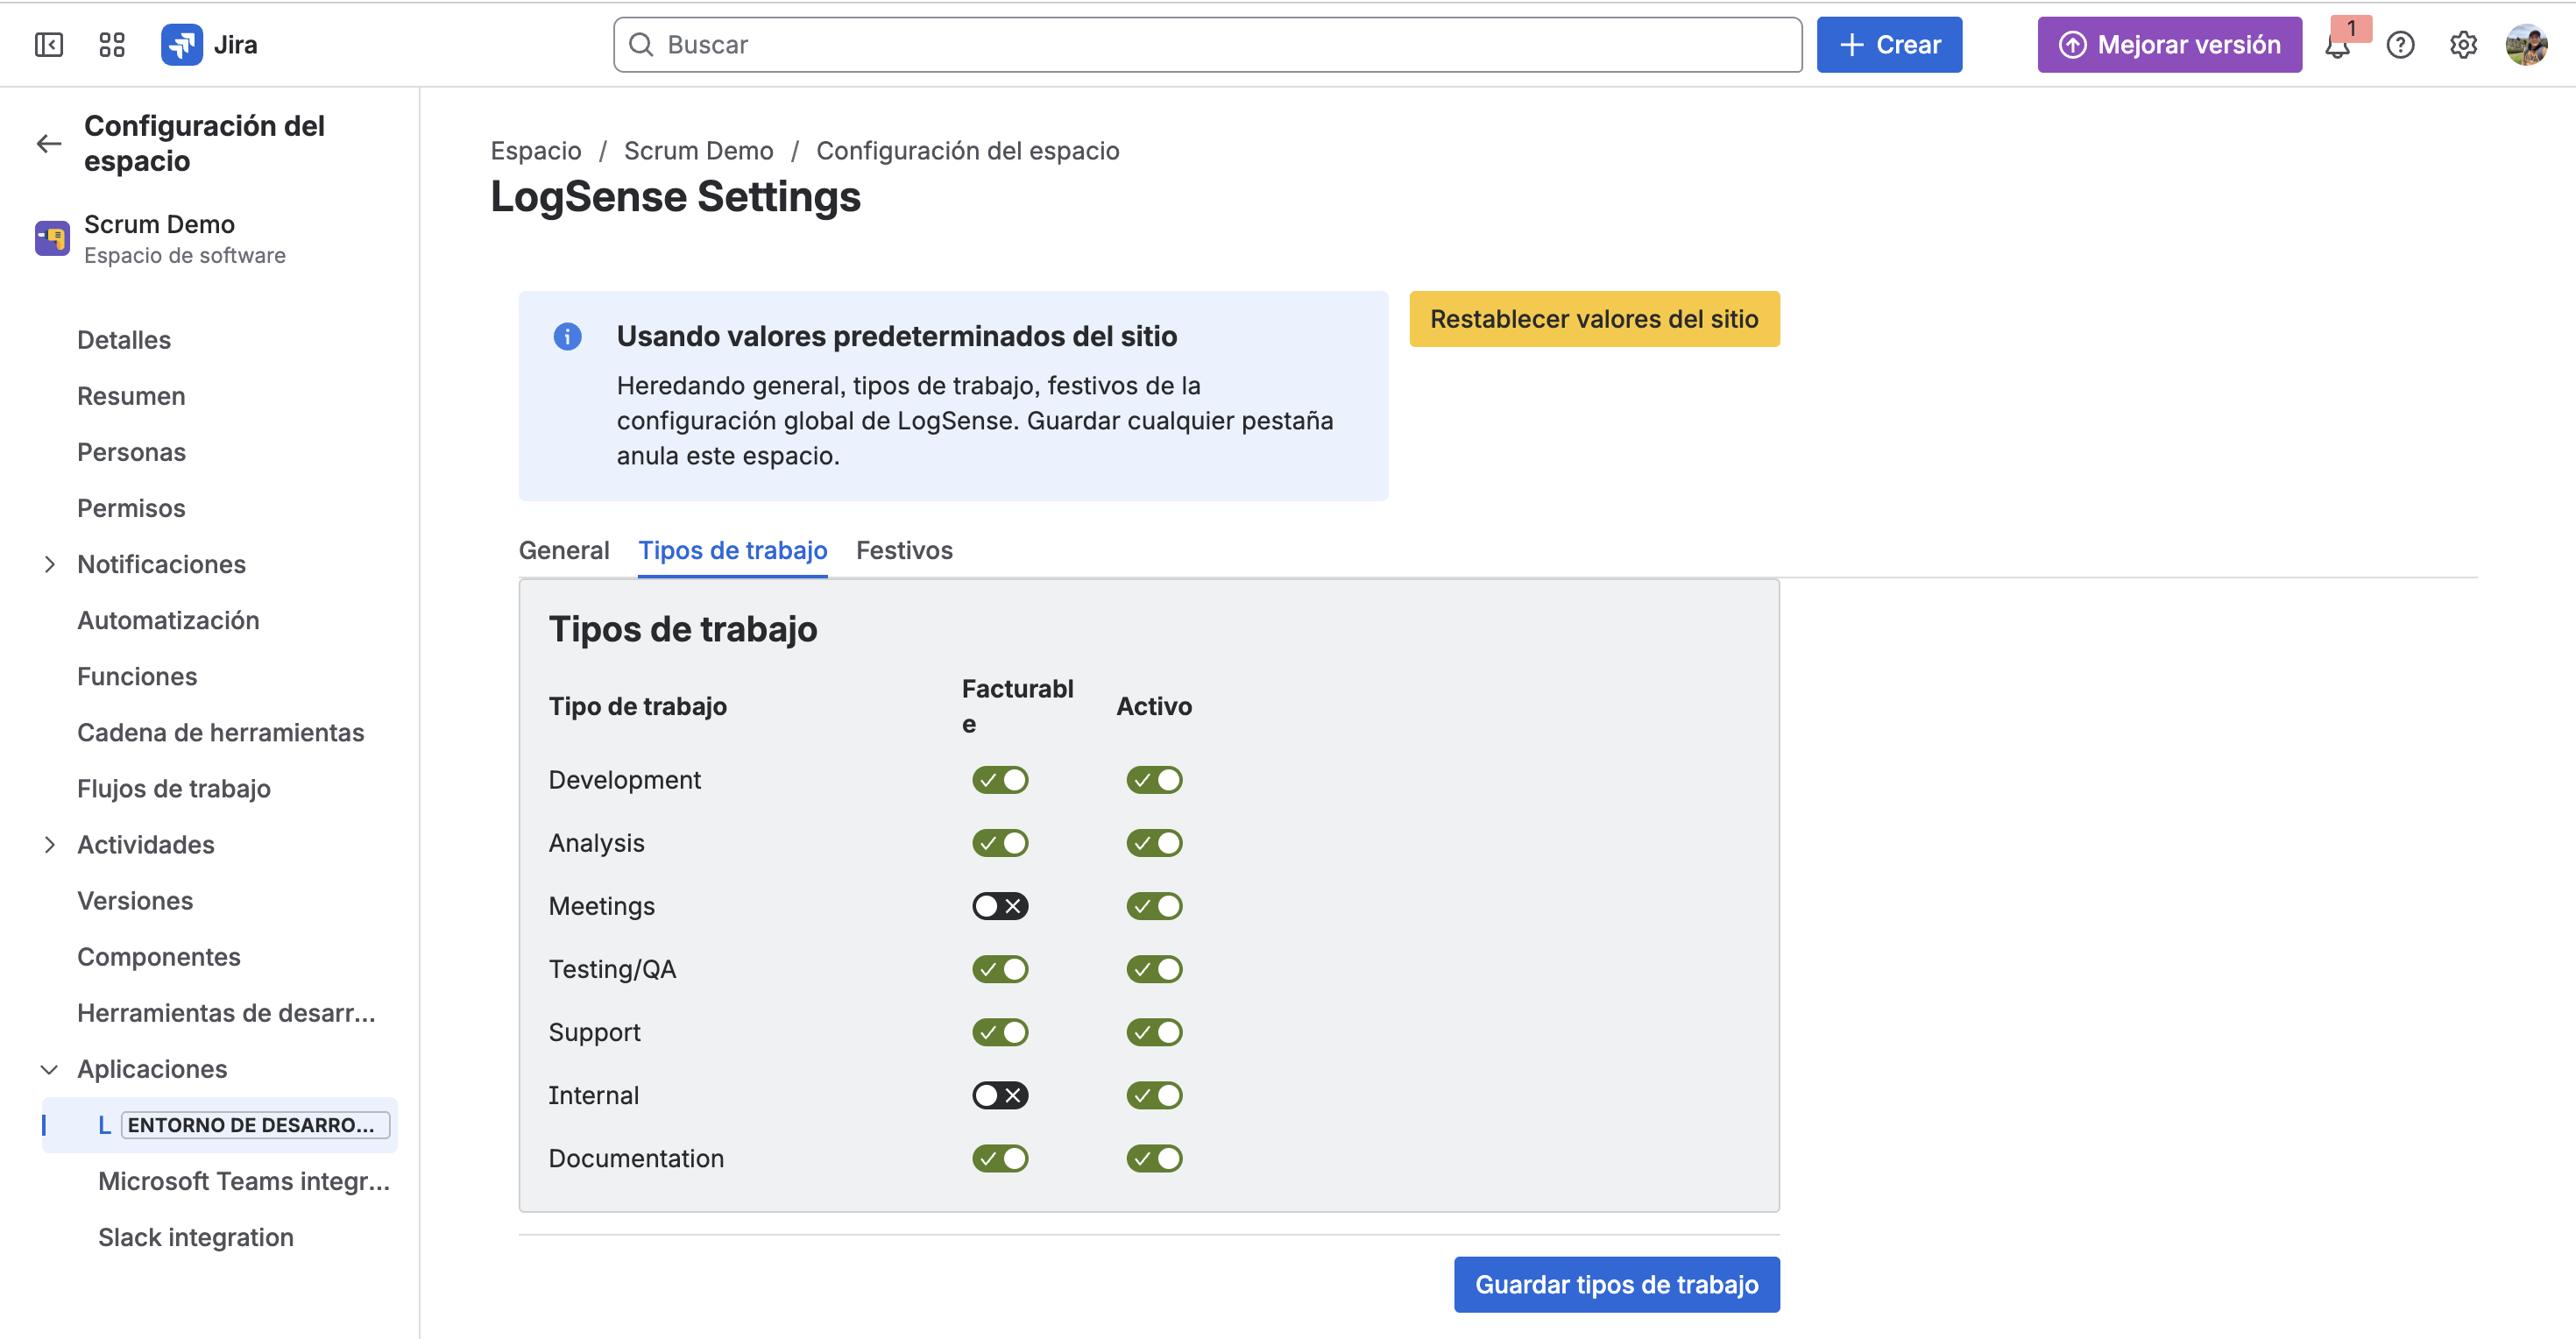Select the ENTORNO DE DESARROLLO app item

click(220, 1125)
